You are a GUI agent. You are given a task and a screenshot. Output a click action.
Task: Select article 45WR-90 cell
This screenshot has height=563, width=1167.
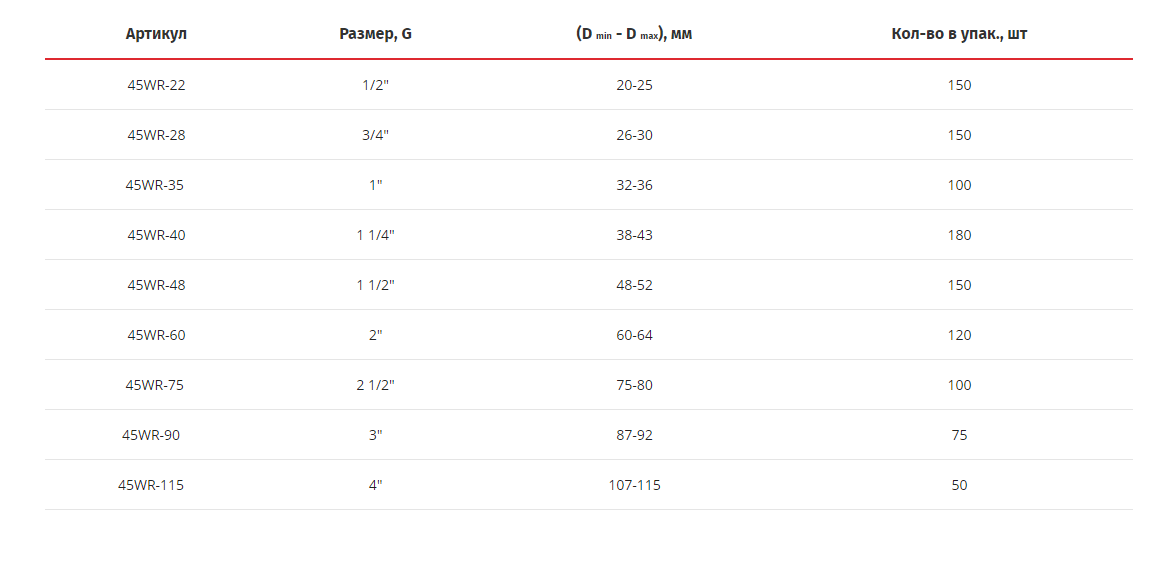[x=150, y=435]
